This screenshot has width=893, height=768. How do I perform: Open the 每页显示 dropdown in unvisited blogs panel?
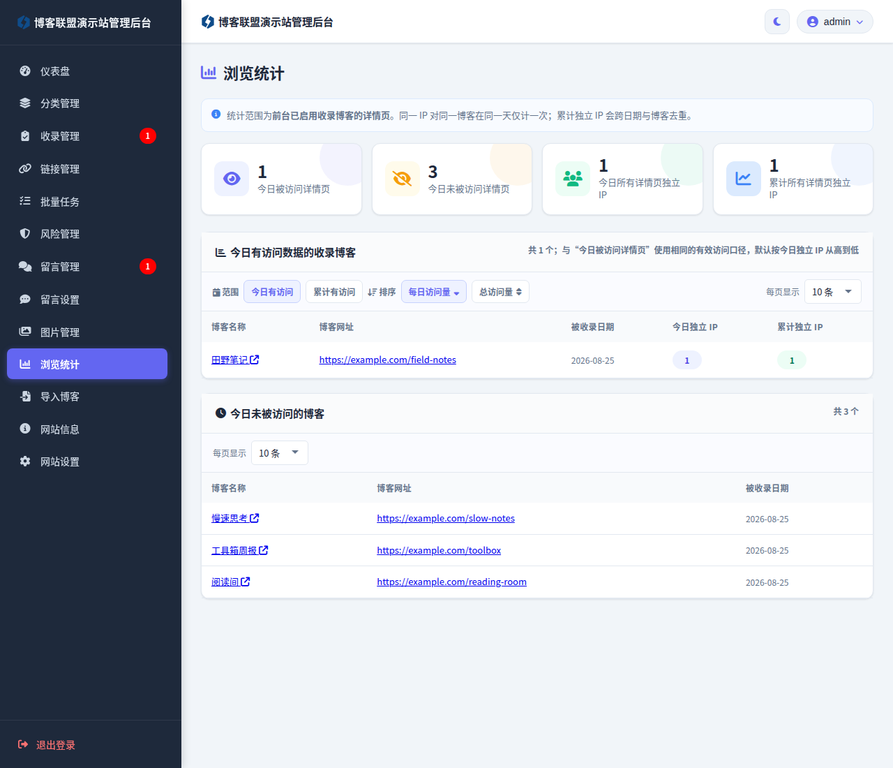(x=279, y=453)
